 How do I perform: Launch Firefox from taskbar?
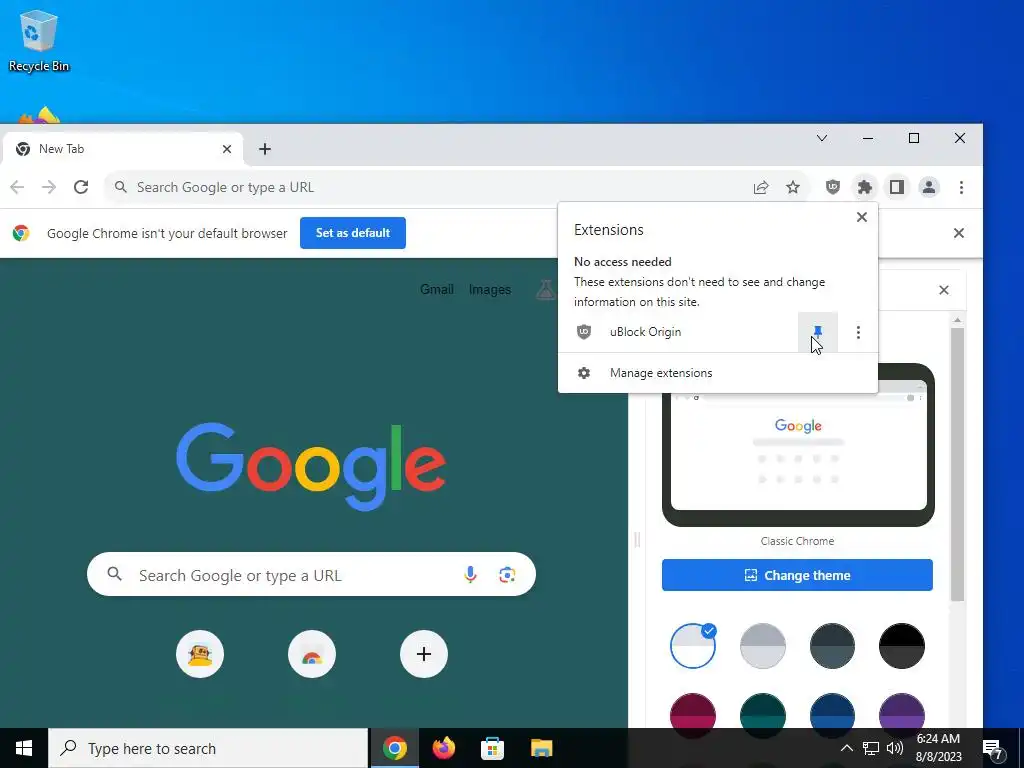click(x=443, y=748)
